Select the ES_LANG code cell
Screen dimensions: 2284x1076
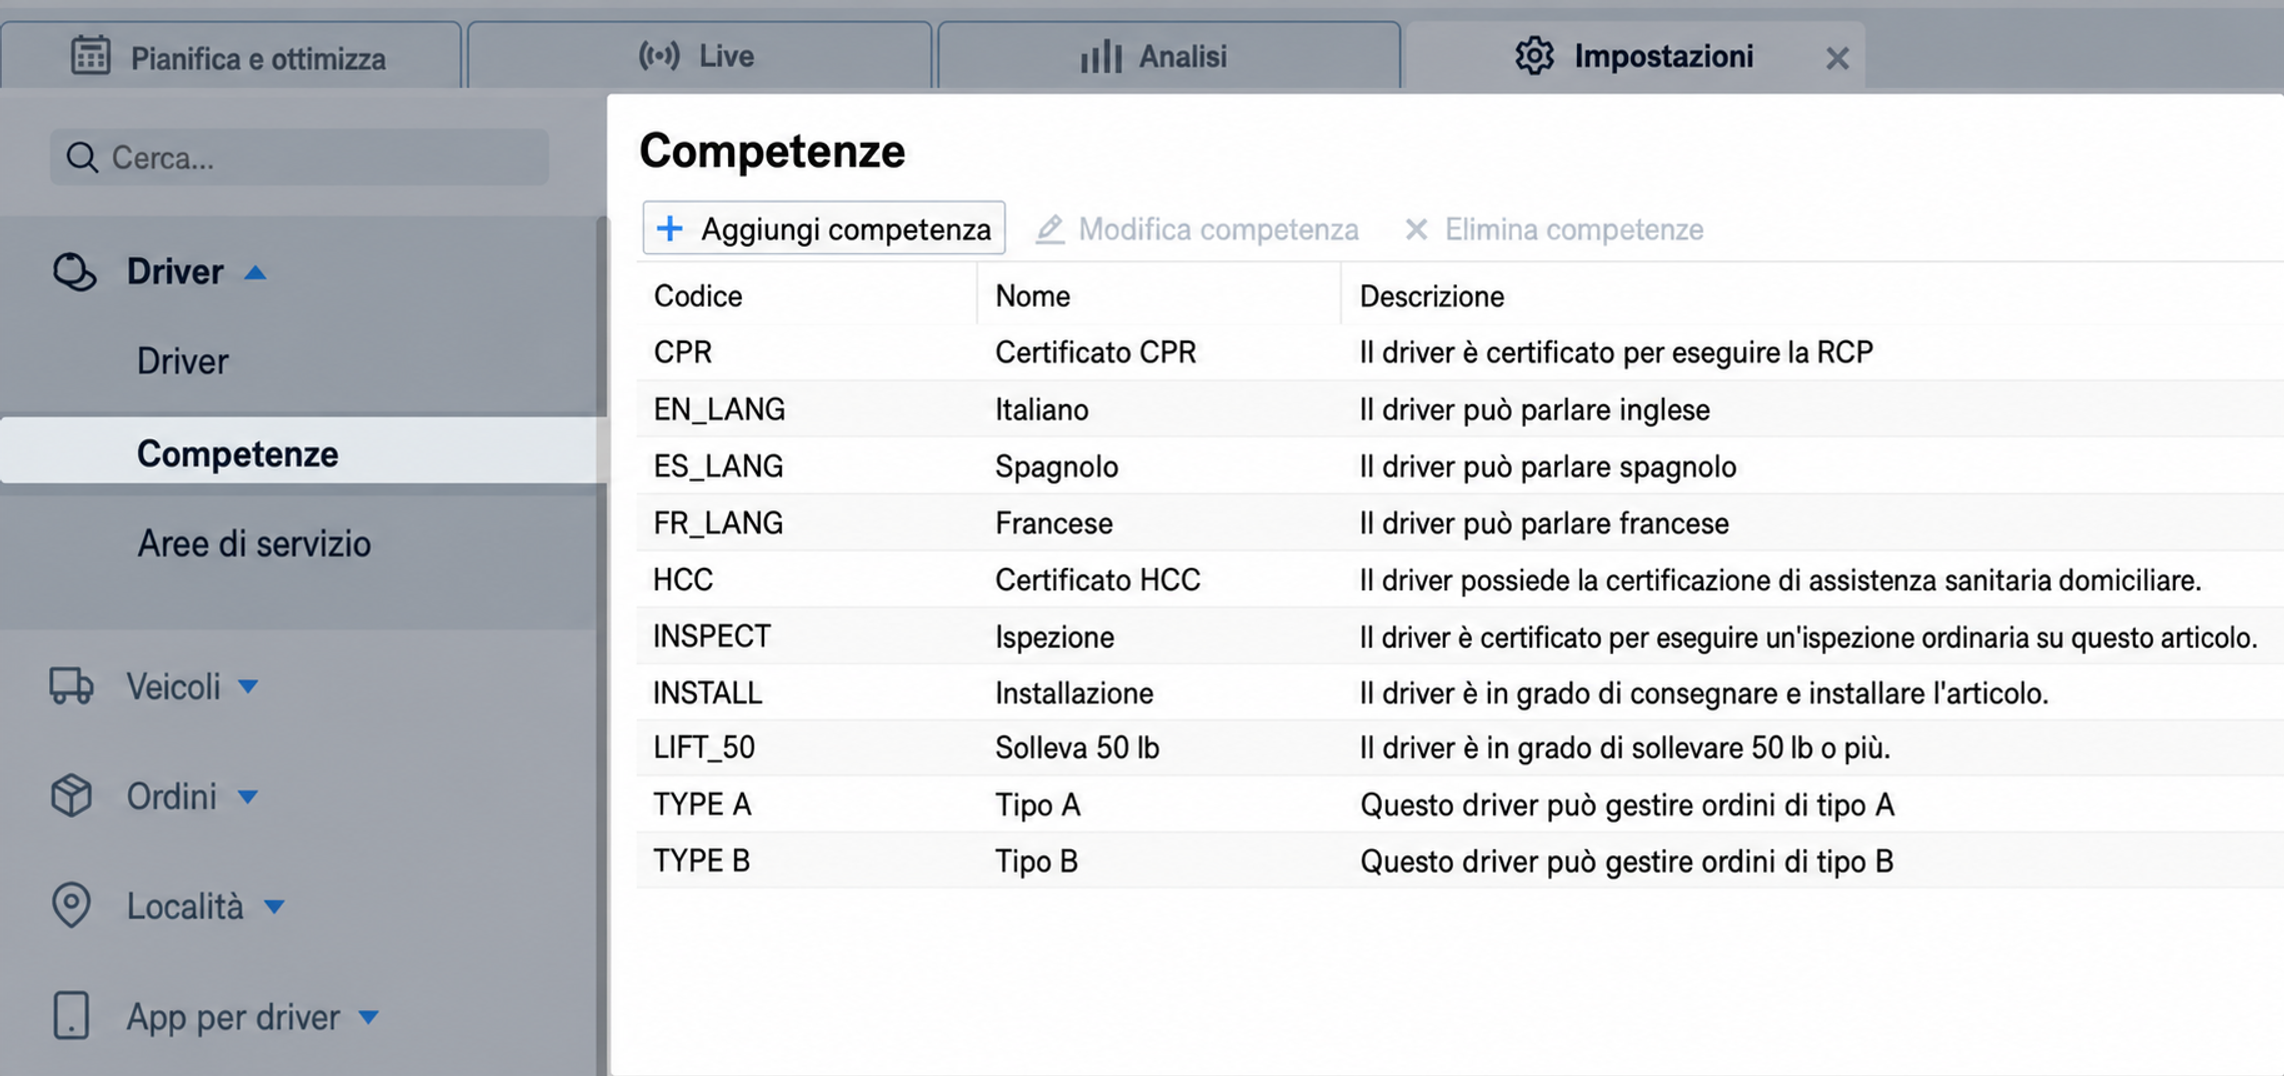(718, 466)
